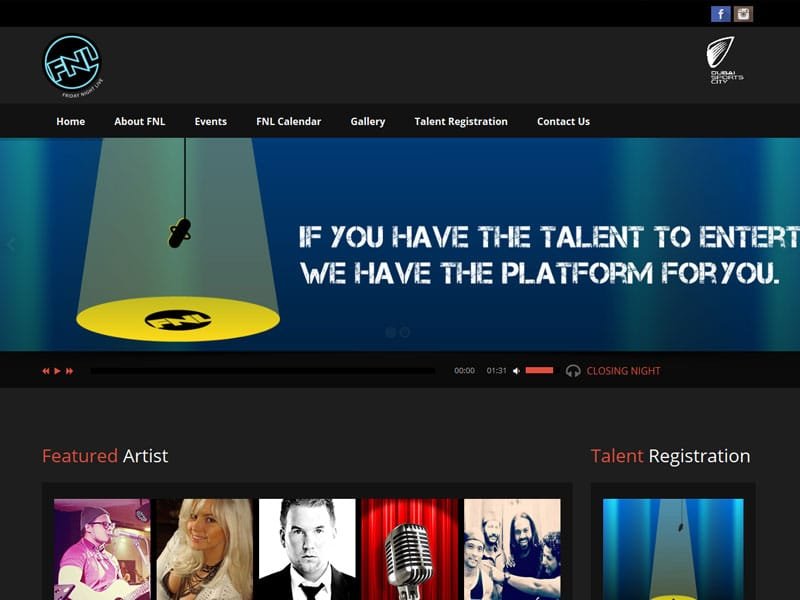The width and height of the screenshot is (800, 600).
Task: Skip to previous track in audio player
Action: click(x=46, y=371)
